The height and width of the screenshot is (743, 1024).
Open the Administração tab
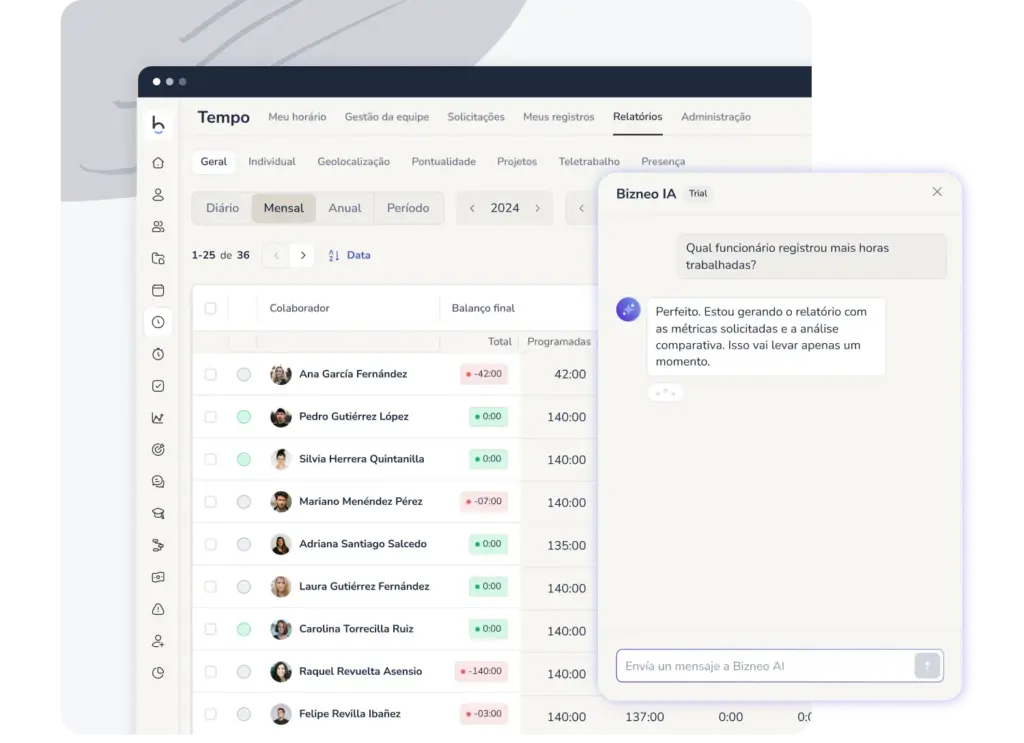[716, 117]
